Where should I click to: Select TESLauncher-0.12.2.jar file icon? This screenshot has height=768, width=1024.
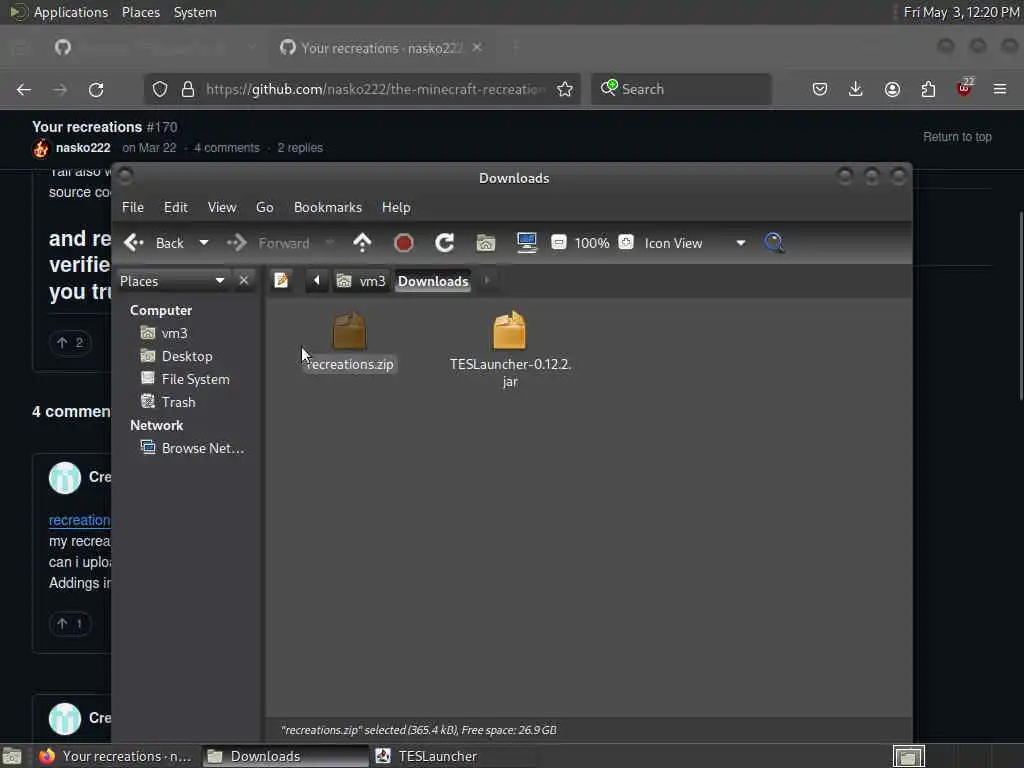coord(509,330)
